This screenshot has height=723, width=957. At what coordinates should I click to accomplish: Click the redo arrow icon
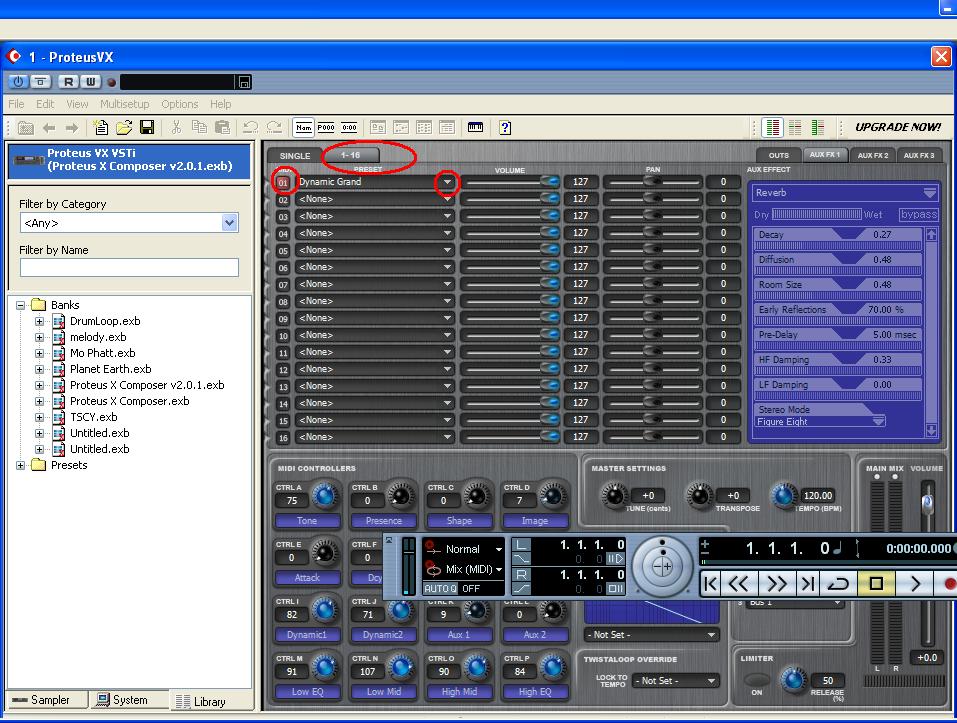click(274, 128)
